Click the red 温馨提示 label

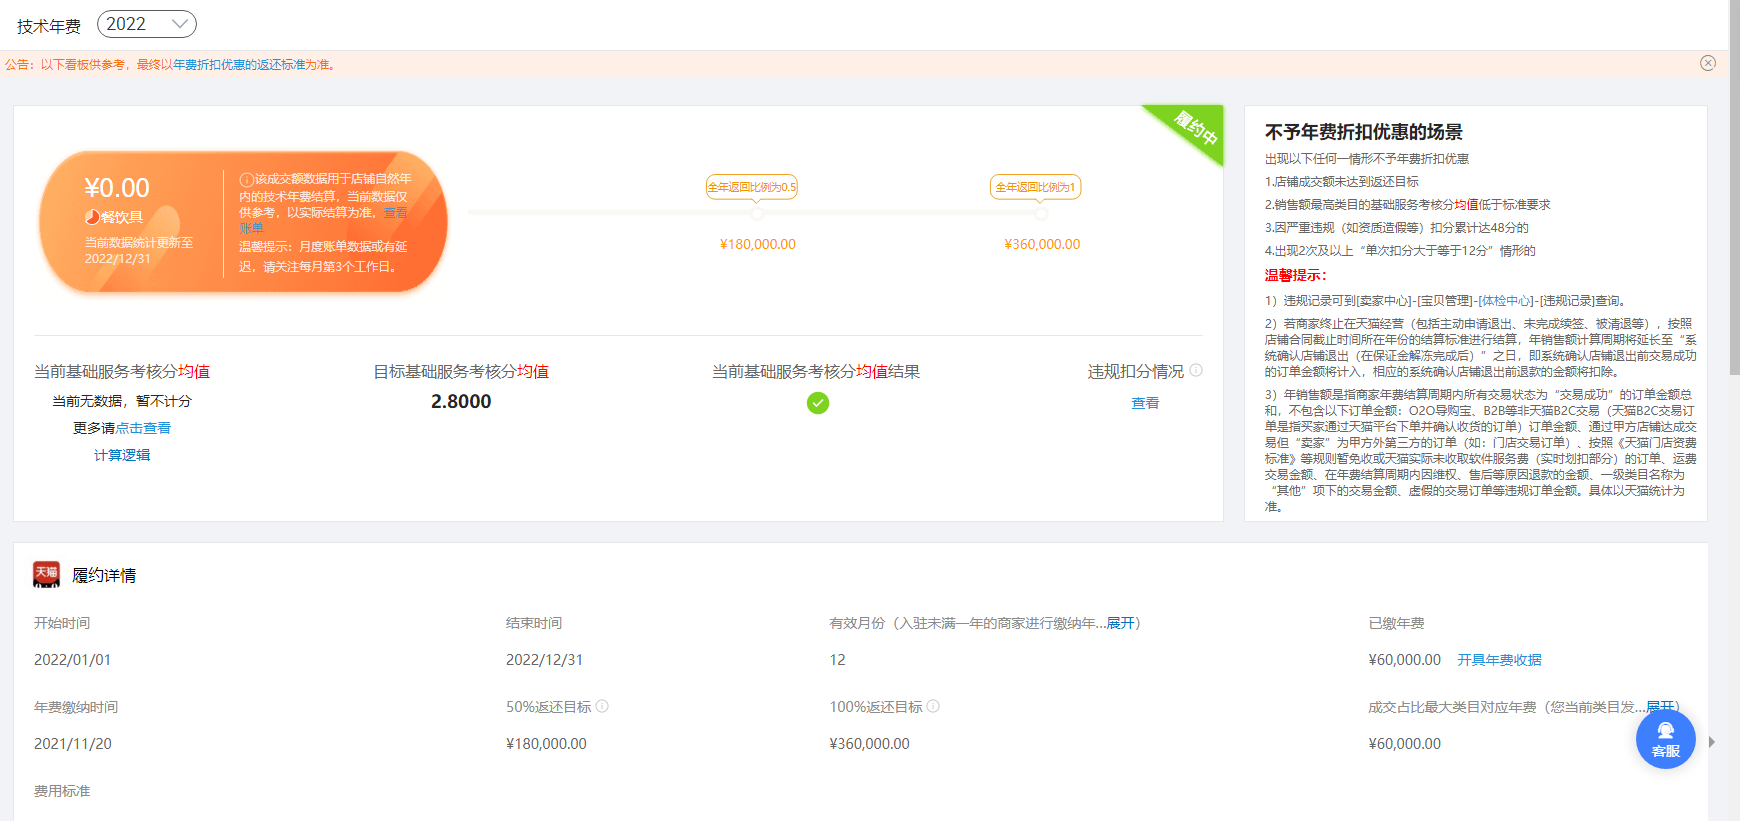(x=1295, y=276)
